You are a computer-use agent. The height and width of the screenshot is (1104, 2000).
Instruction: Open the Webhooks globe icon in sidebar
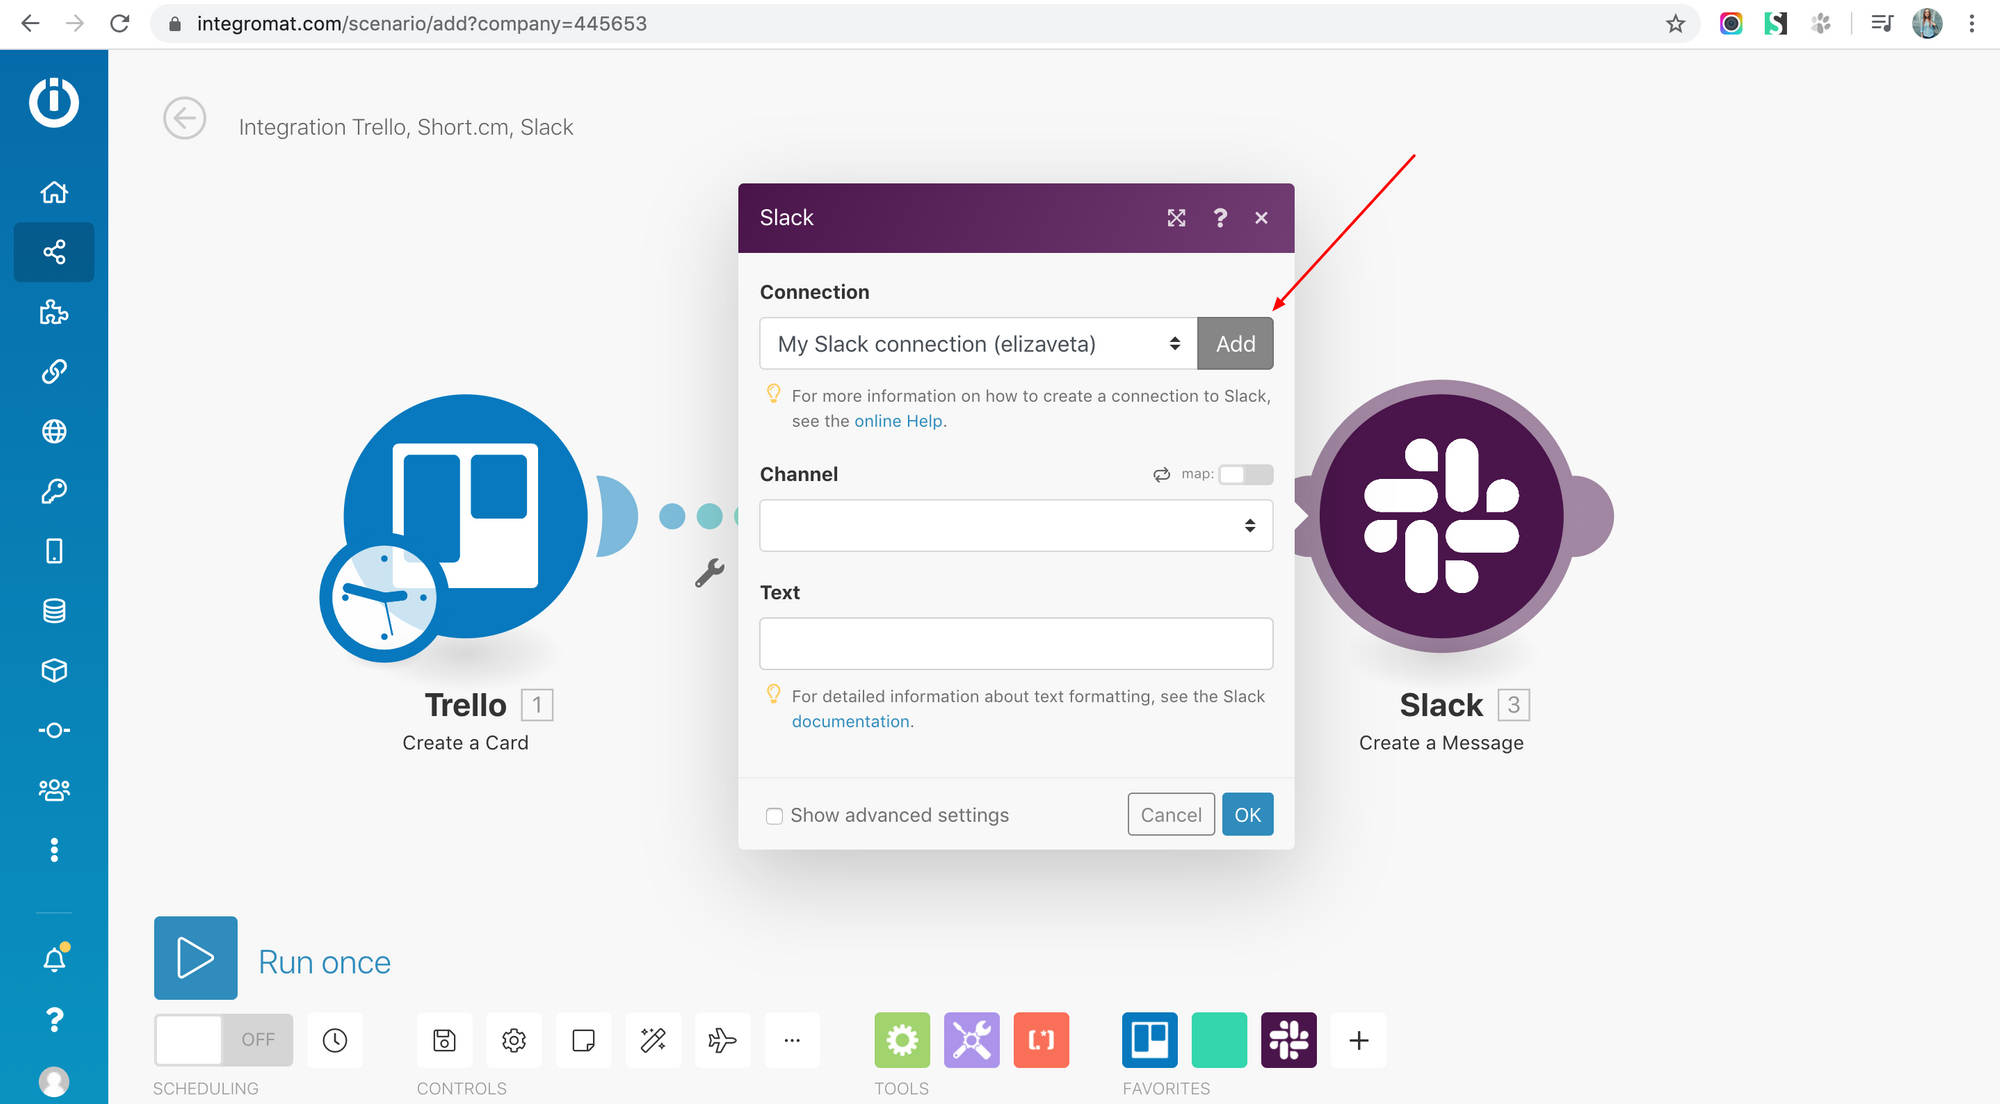54,431
